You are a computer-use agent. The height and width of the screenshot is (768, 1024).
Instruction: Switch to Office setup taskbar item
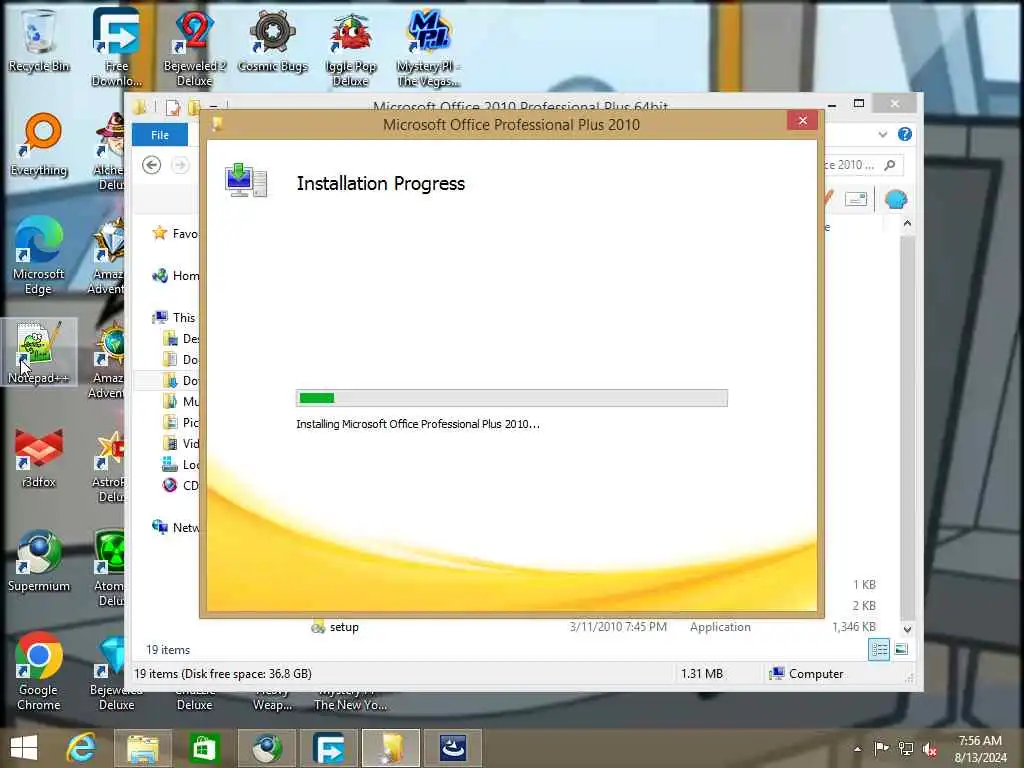point(391,748)
